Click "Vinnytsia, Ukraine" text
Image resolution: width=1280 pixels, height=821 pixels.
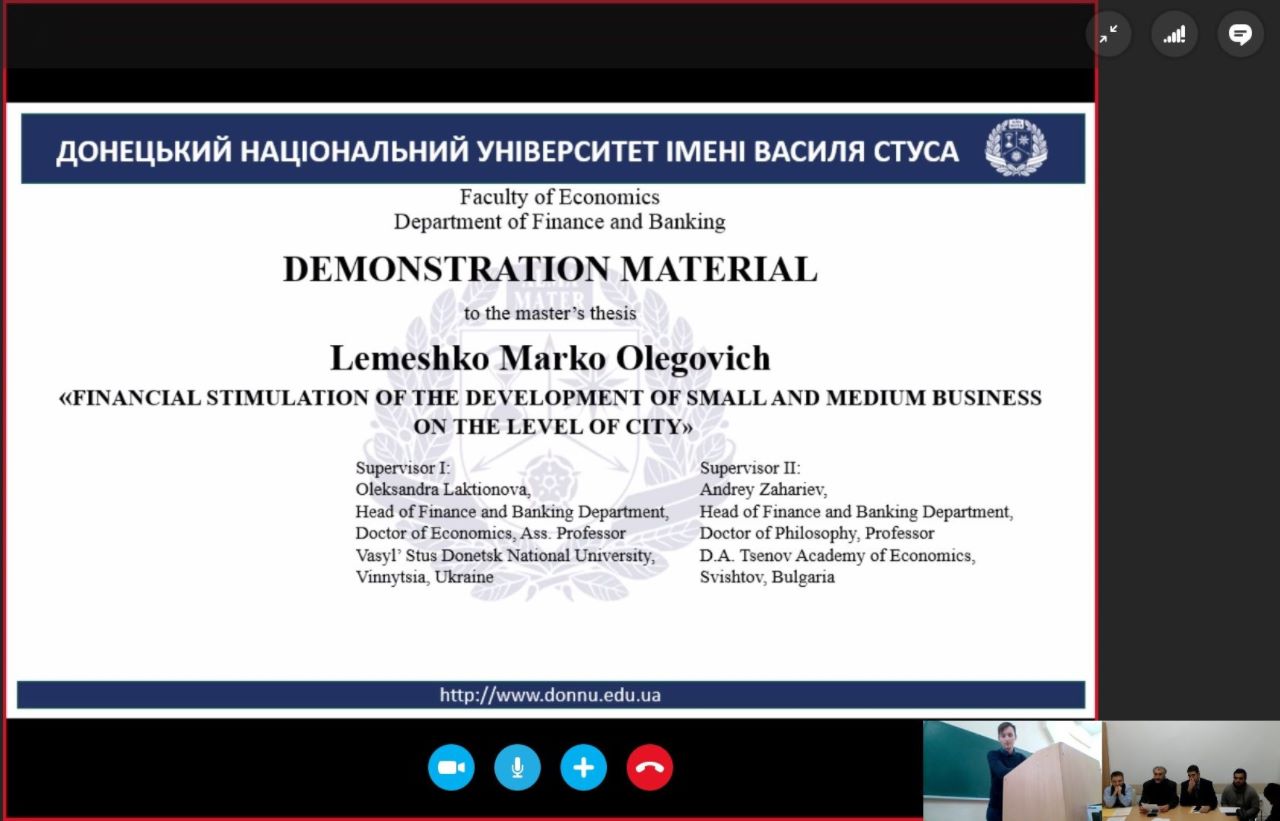click(x=424, y=578)
